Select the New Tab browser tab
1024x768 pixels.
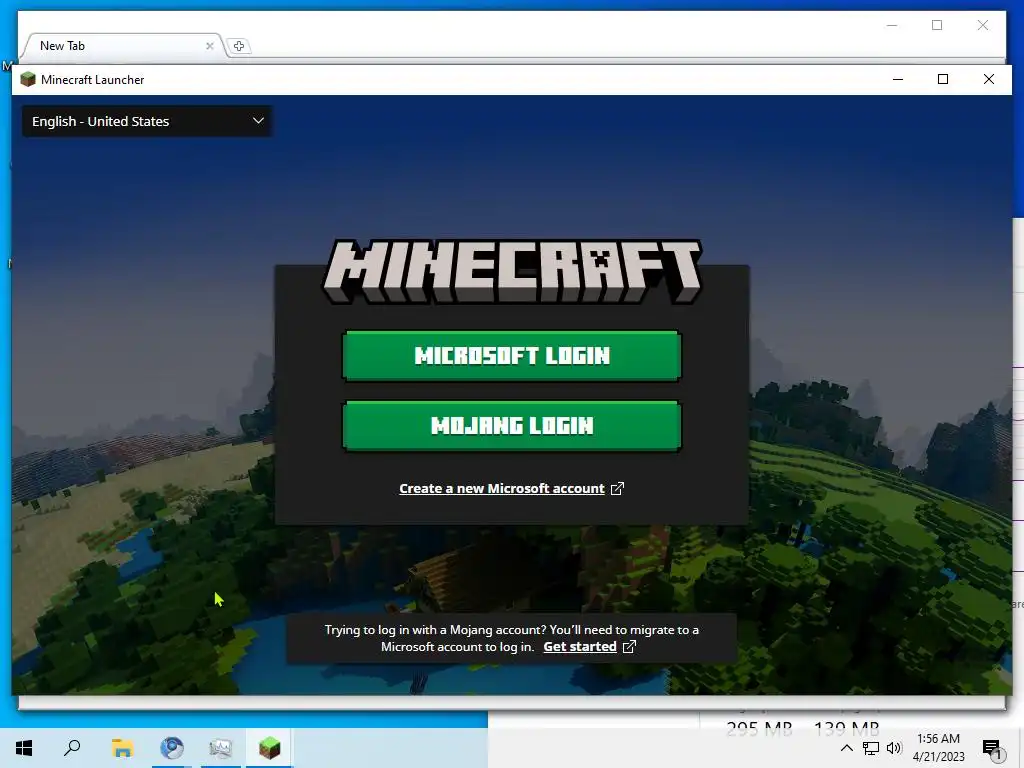coord(123,46)
